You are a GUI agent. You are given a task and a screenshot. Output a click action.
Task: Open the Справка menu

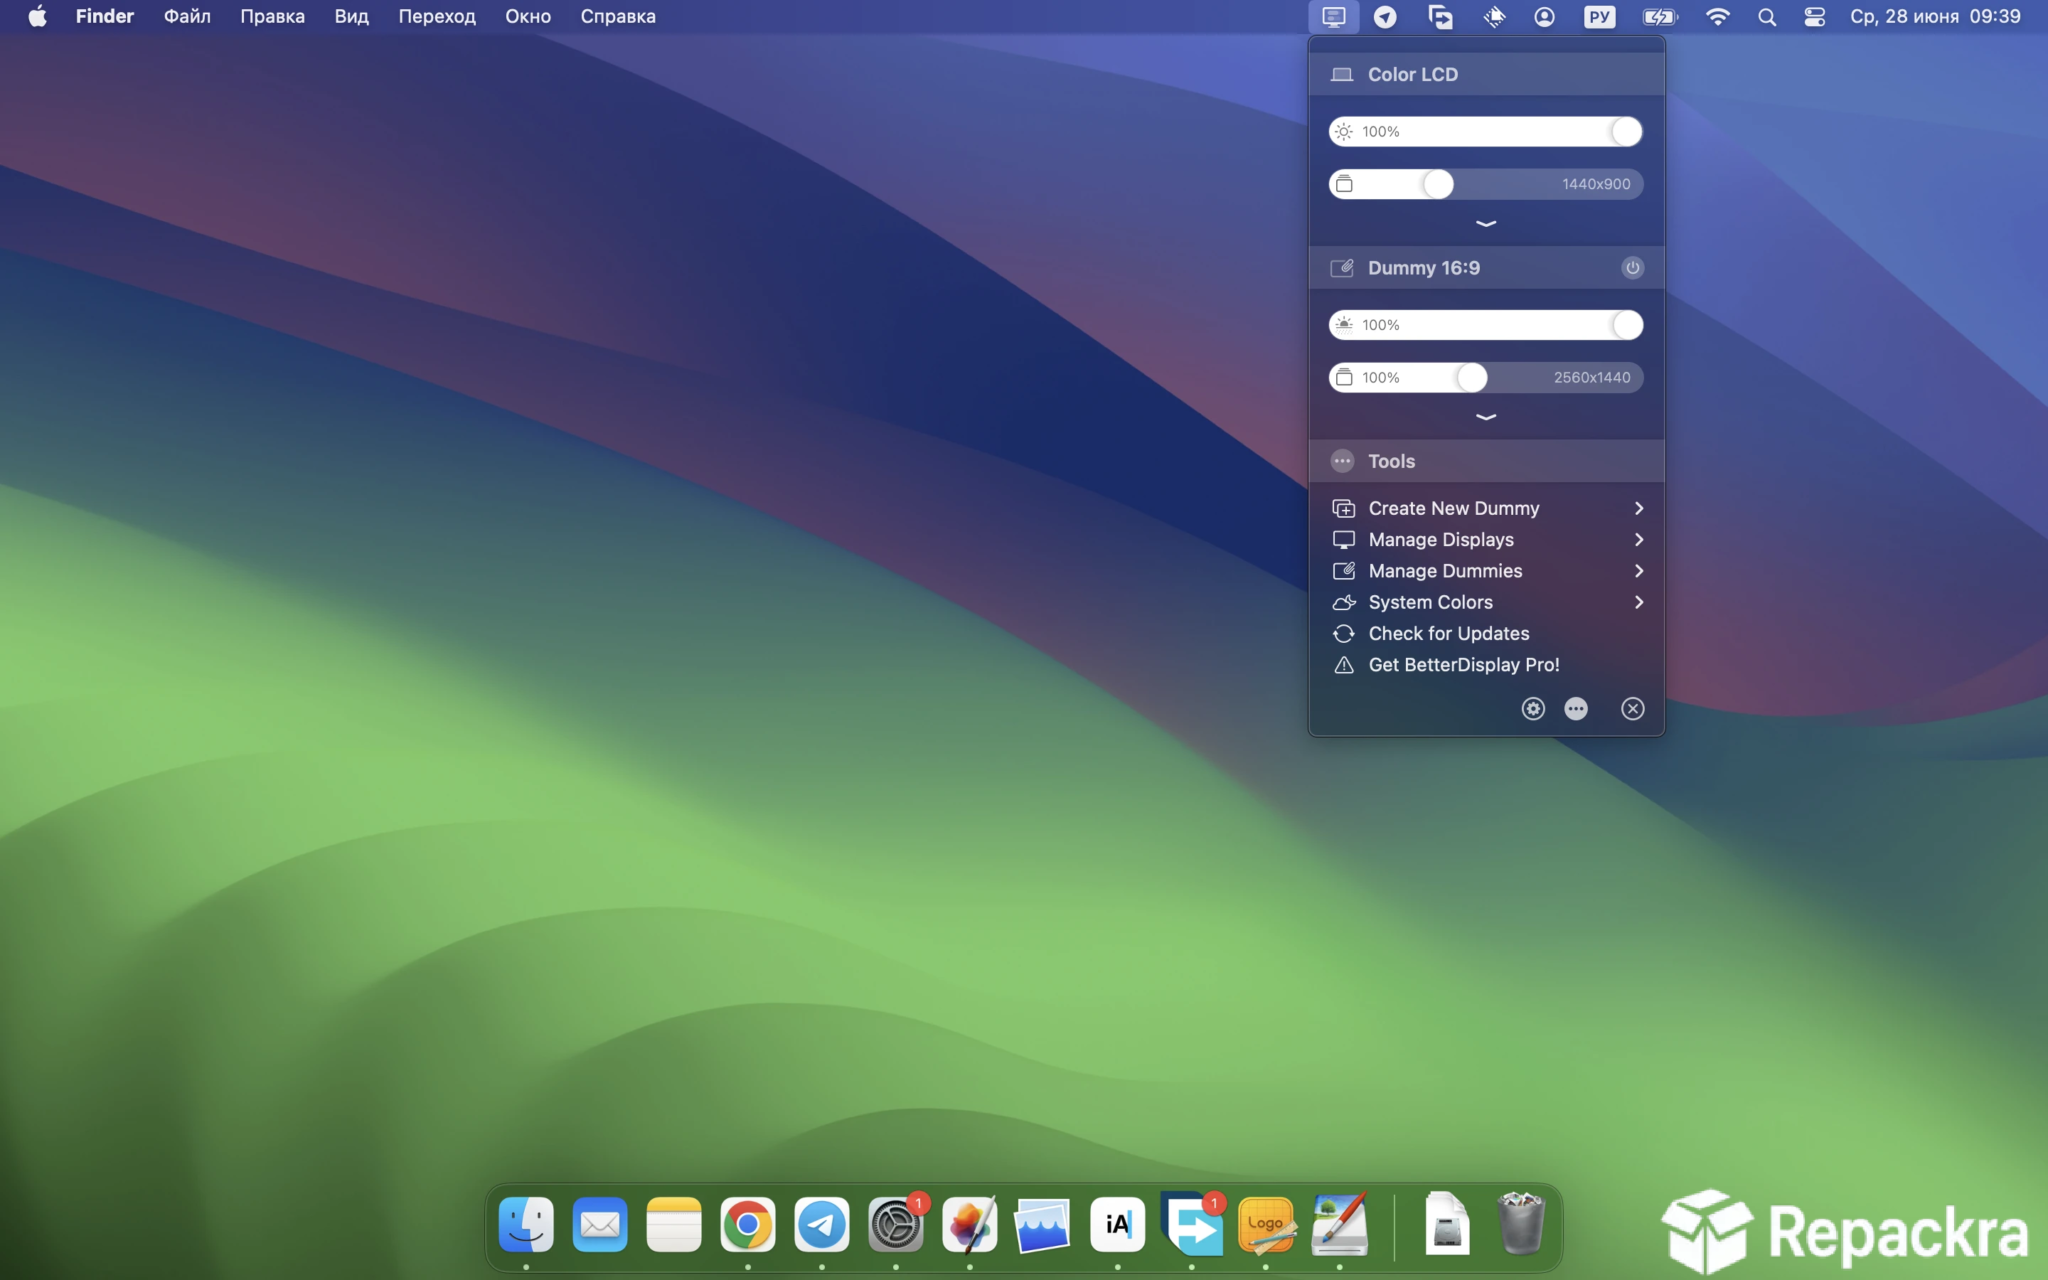(x=618, y=17)
